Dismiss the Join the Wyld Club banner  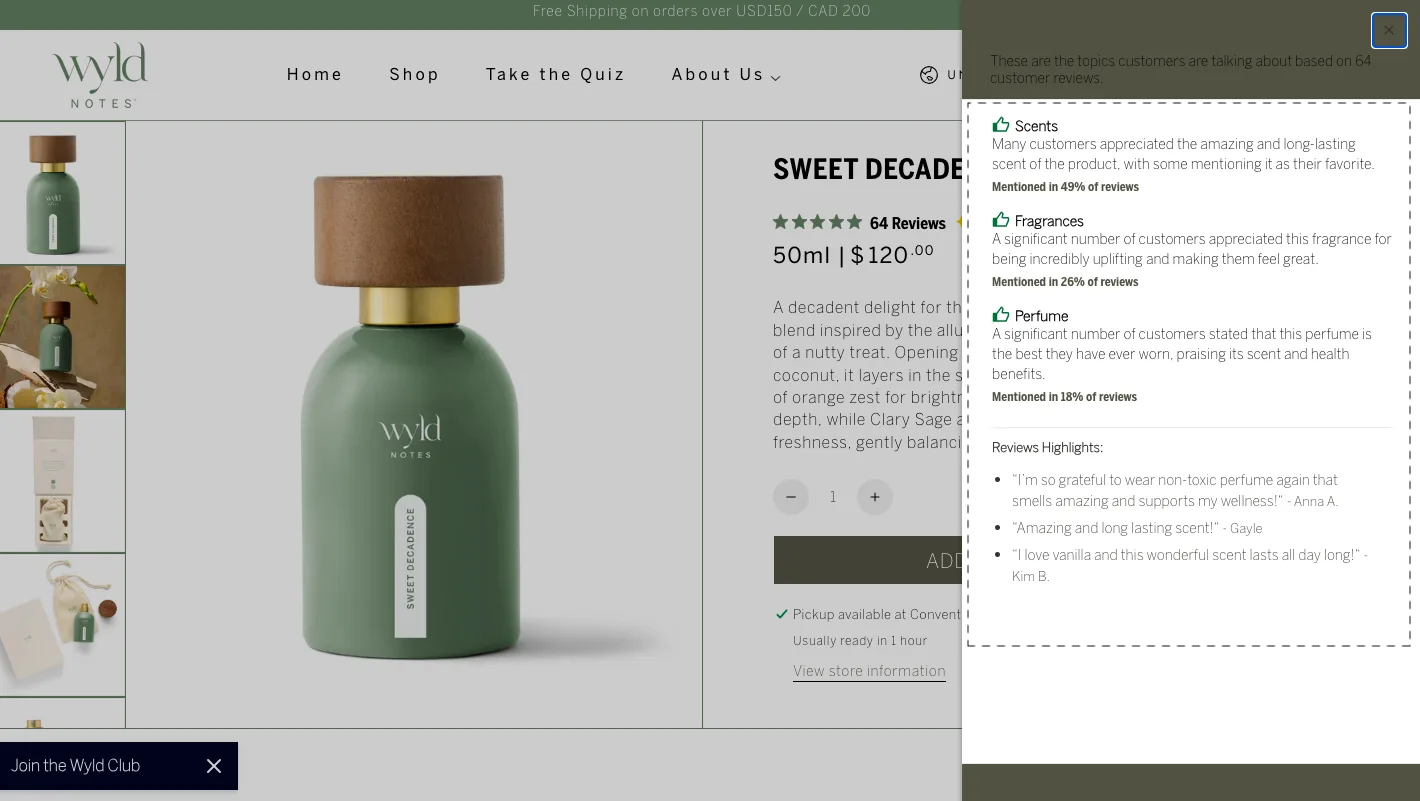(x=214, y=766)
